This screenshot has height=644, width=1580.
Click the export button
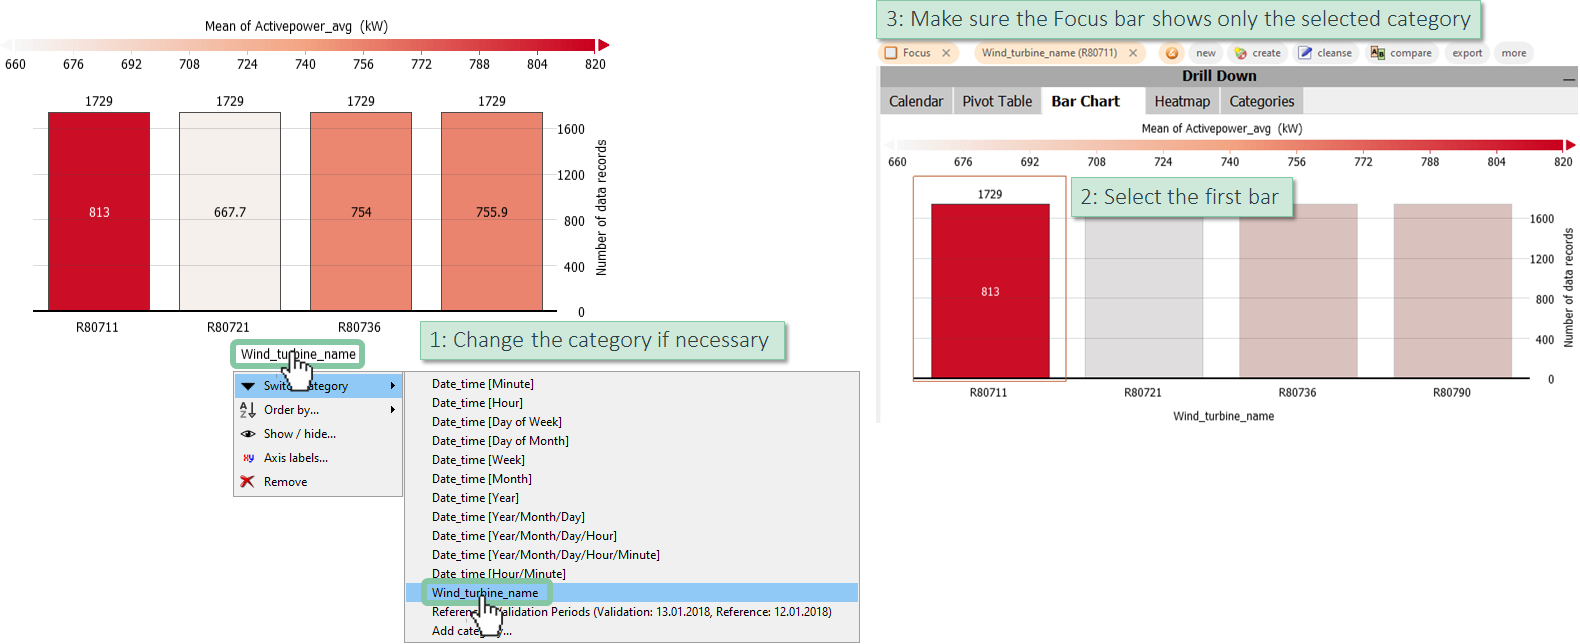pyautogui.click(x=1467, y=53)
